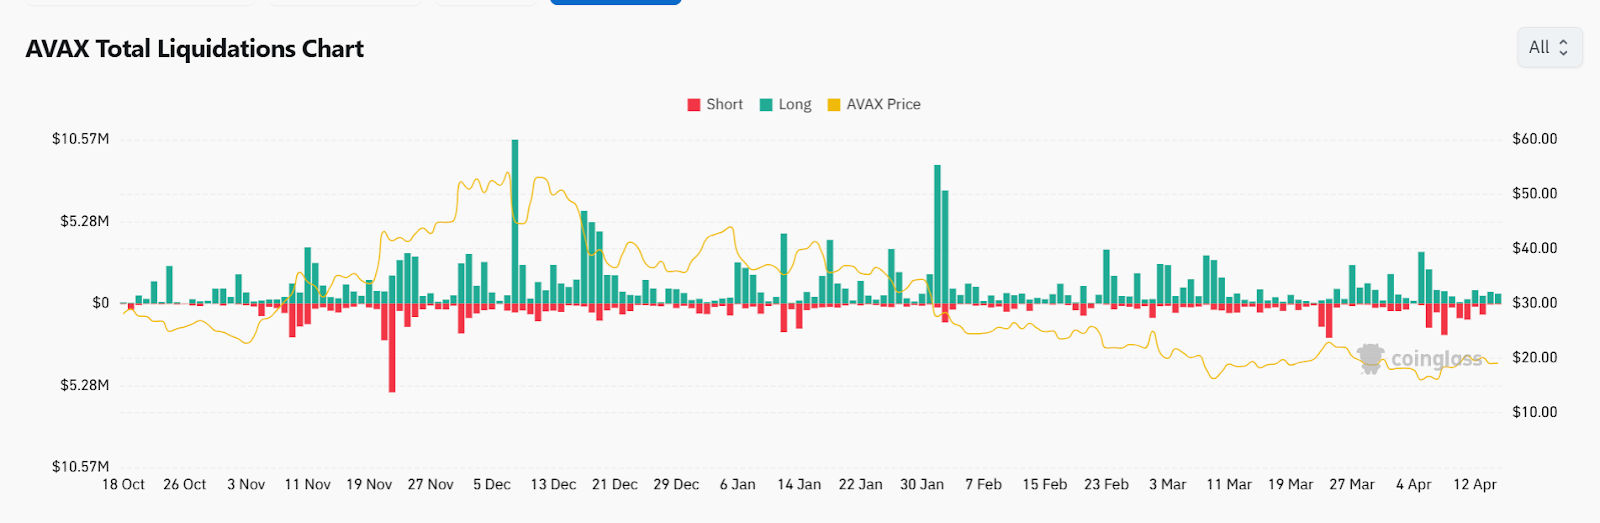Click the $10.00 right axis label

click(x=1535, y=412)
